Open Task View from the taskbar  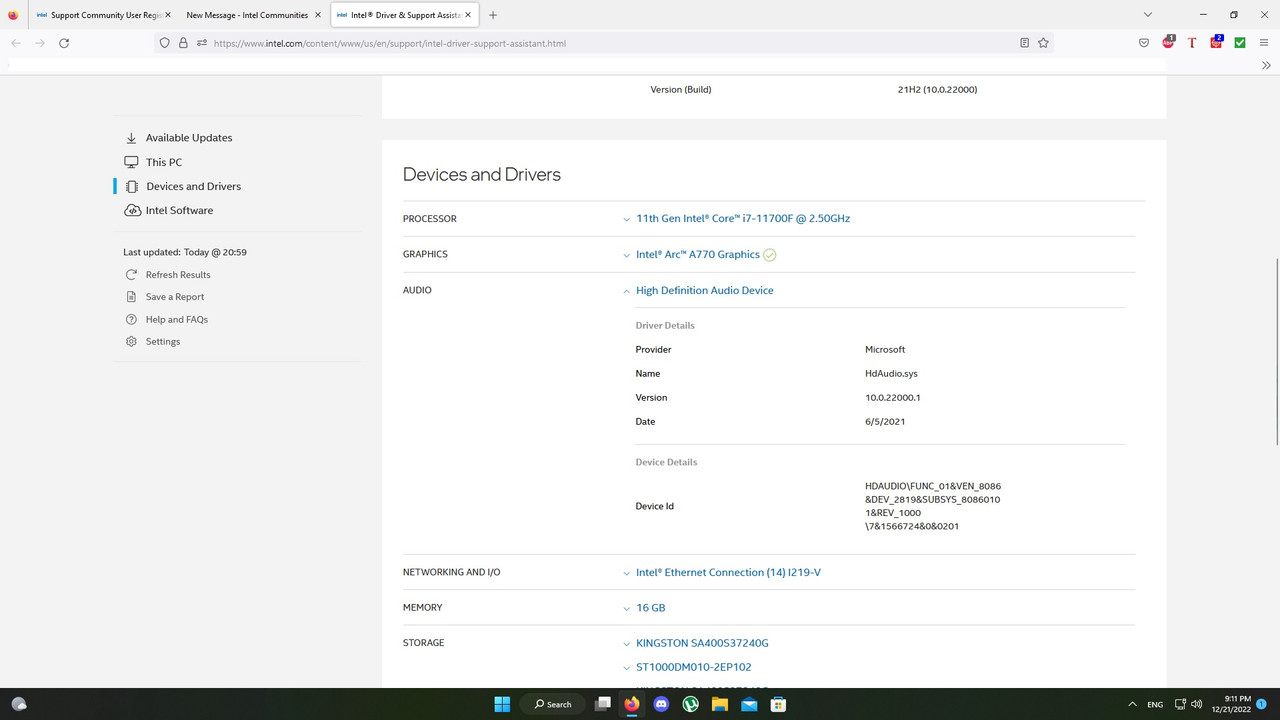pos(602,704)
